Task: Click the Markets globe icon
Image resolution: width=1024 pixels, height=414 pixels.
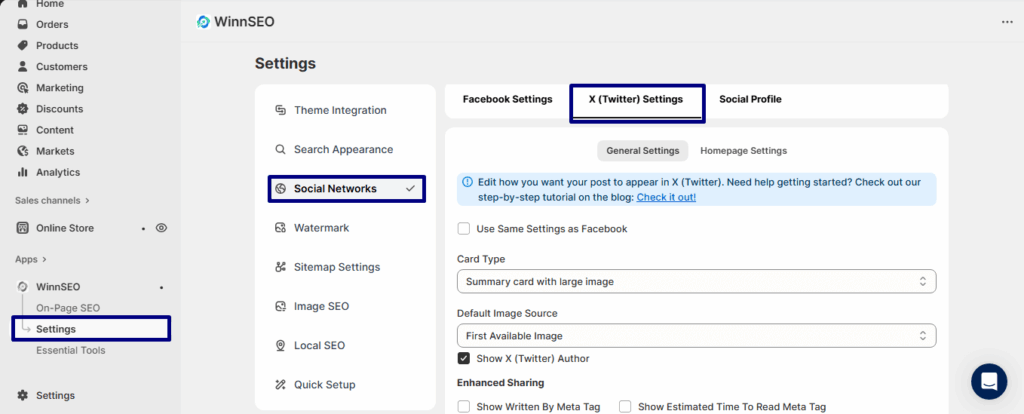Action: (x=23, y=151)
